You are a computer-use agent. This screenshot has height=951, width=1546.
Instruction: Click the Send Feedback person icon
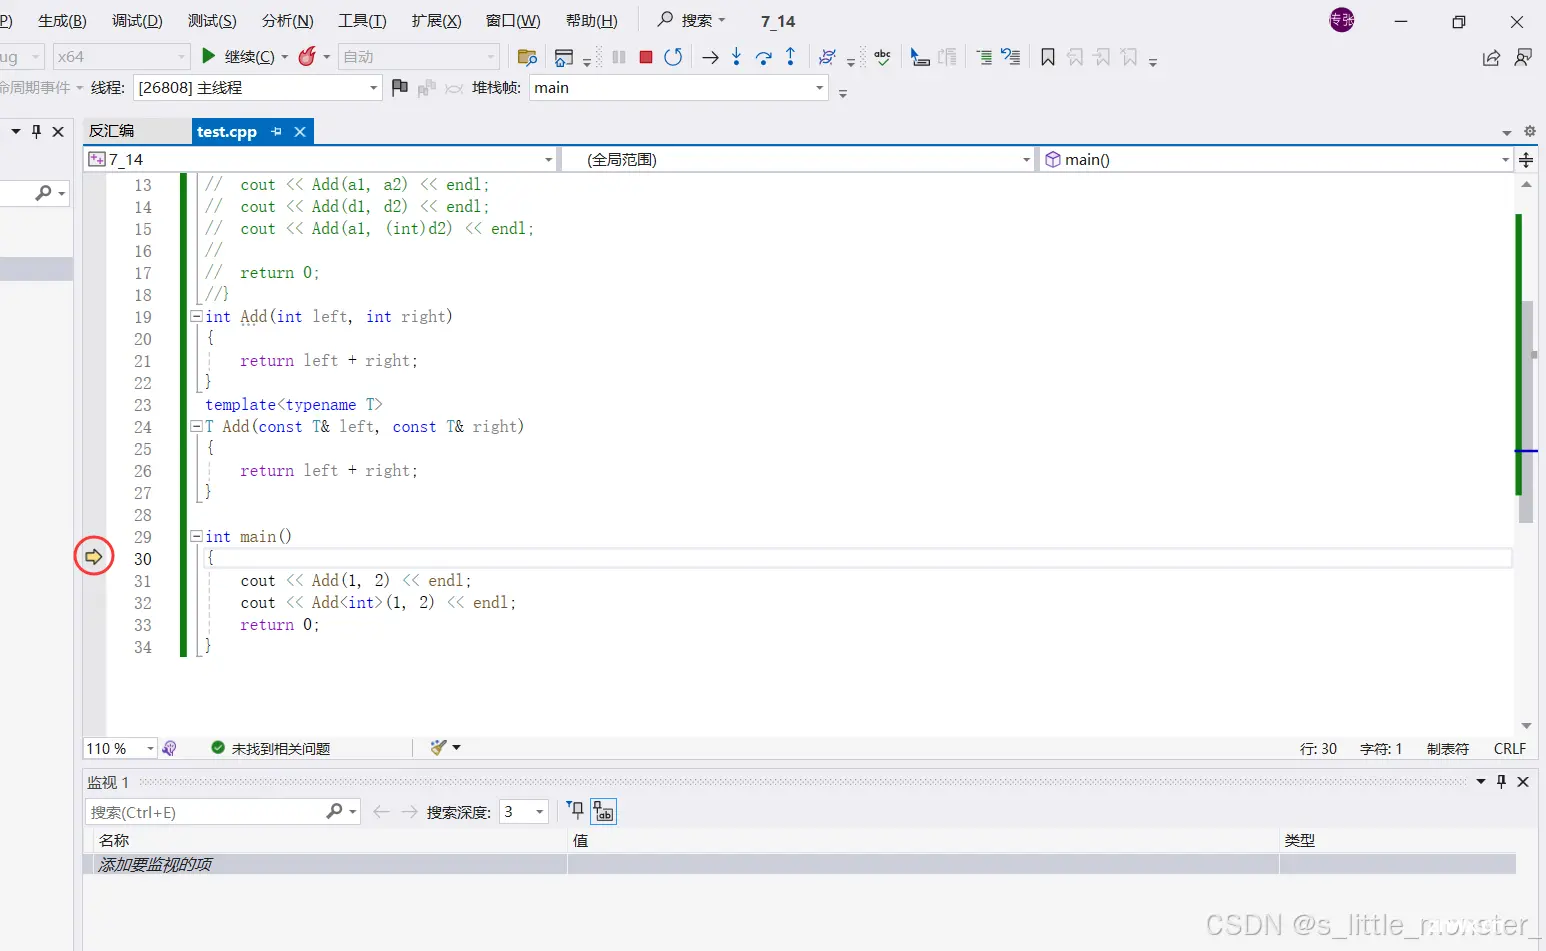(1523, 57)
